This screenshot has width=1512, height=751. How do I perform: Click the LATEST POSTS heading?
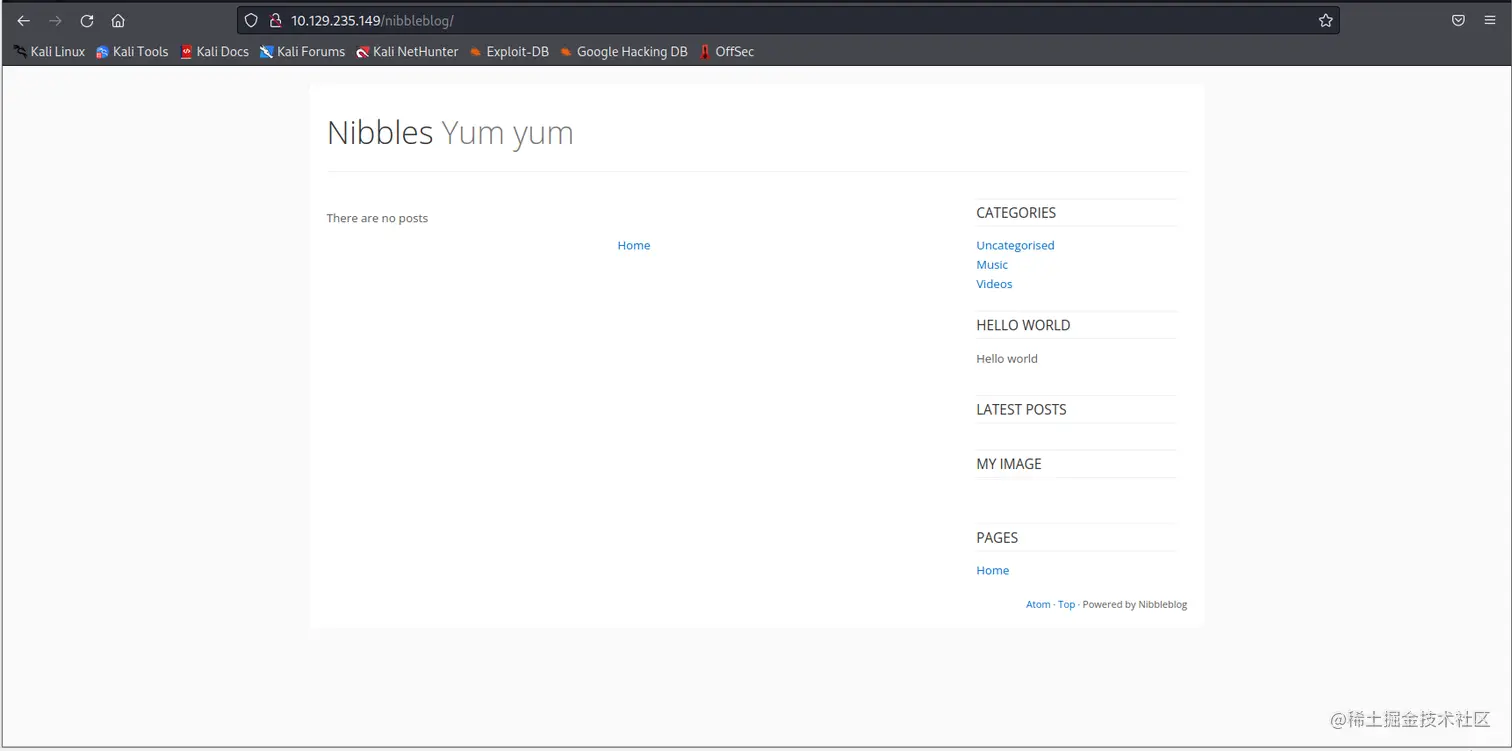click(x=1021, y=409)
